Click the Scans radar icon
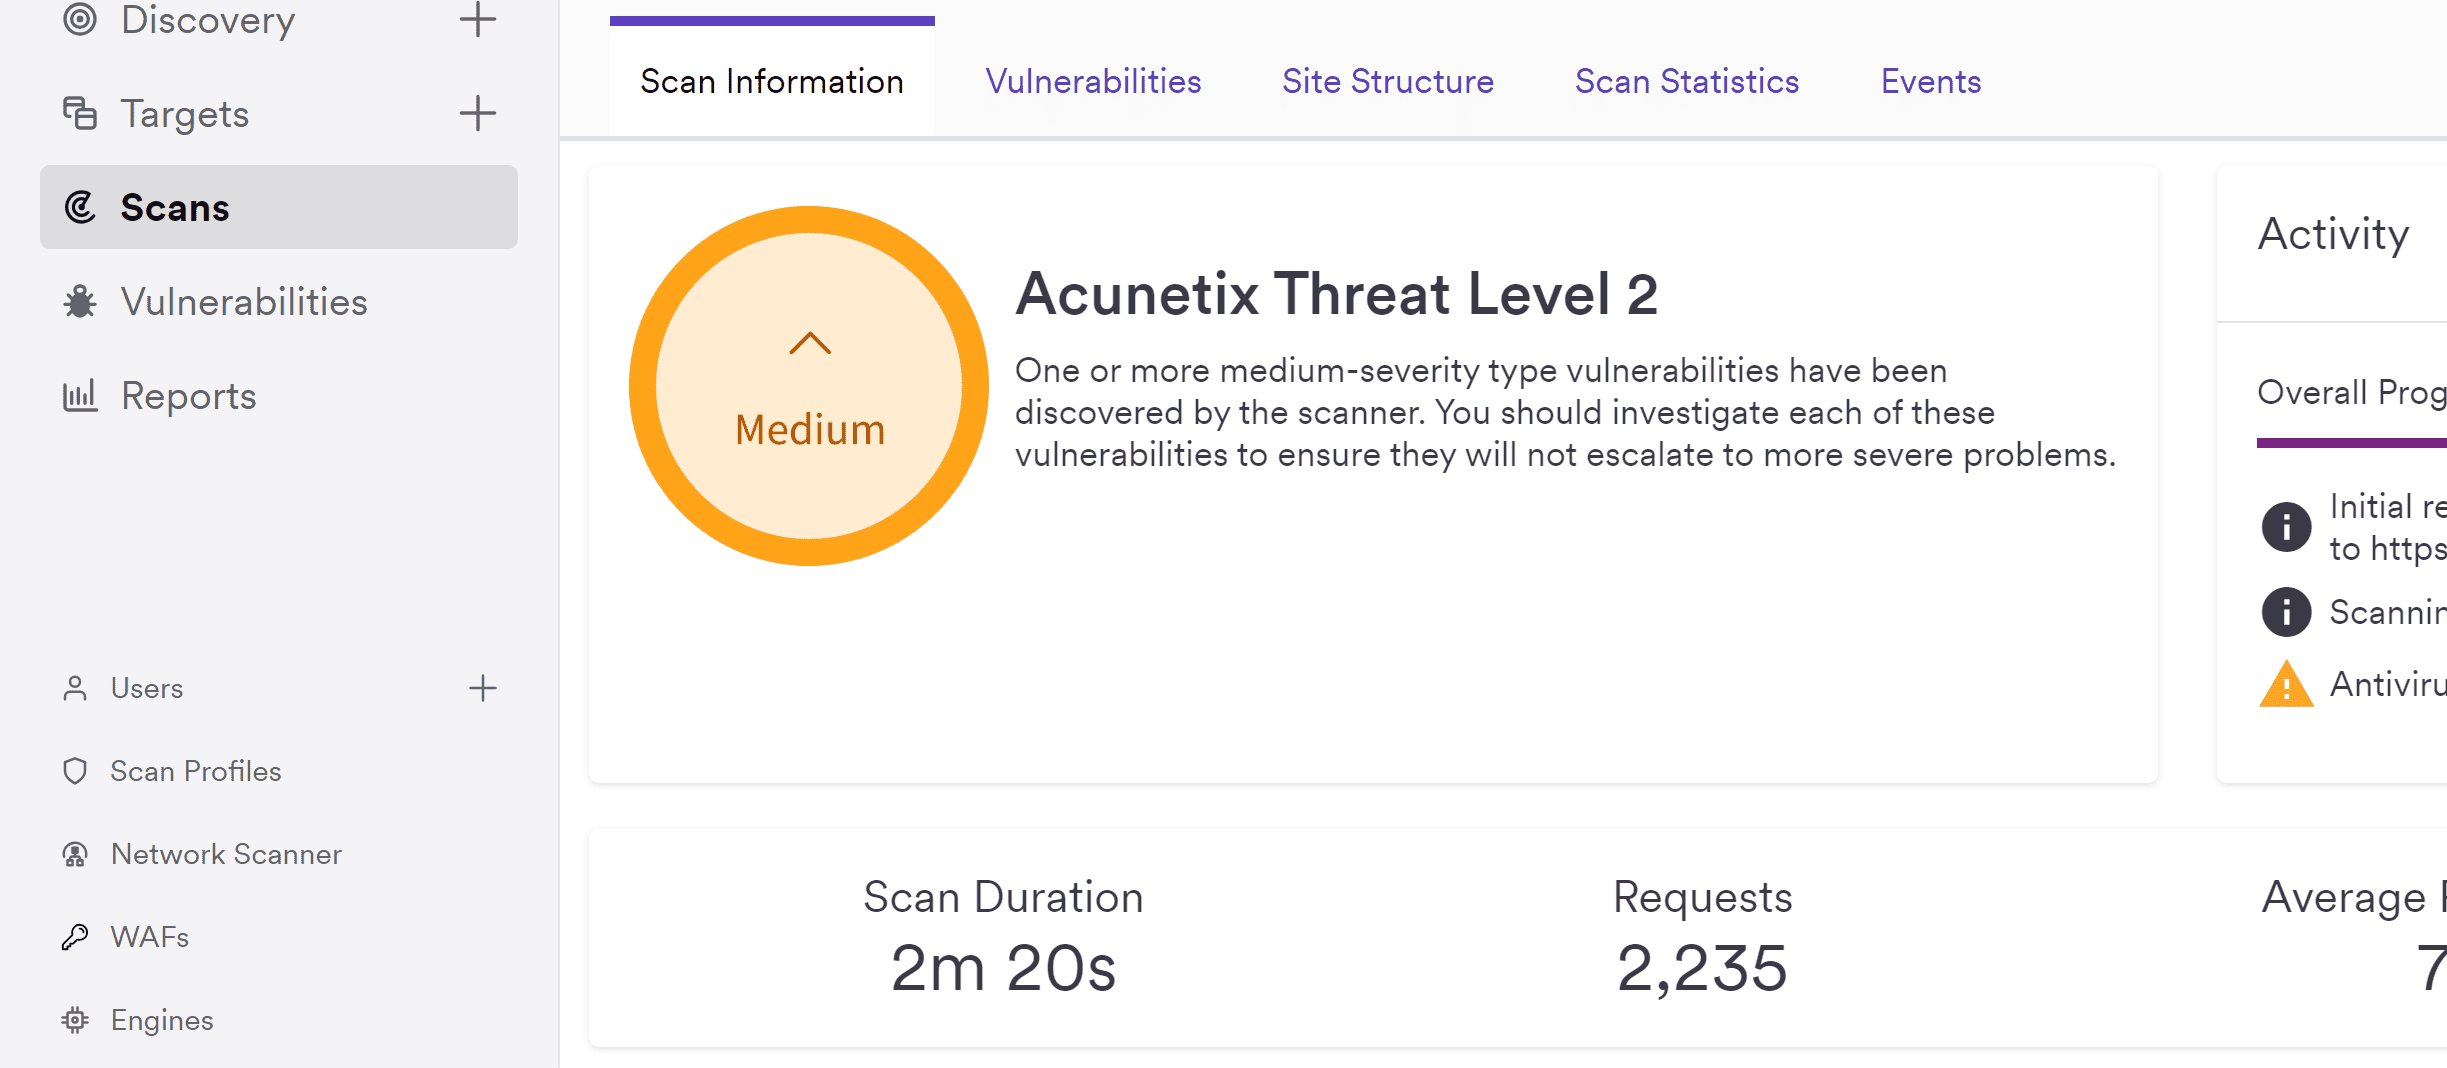2447x1068 pixels. point(80,207)
